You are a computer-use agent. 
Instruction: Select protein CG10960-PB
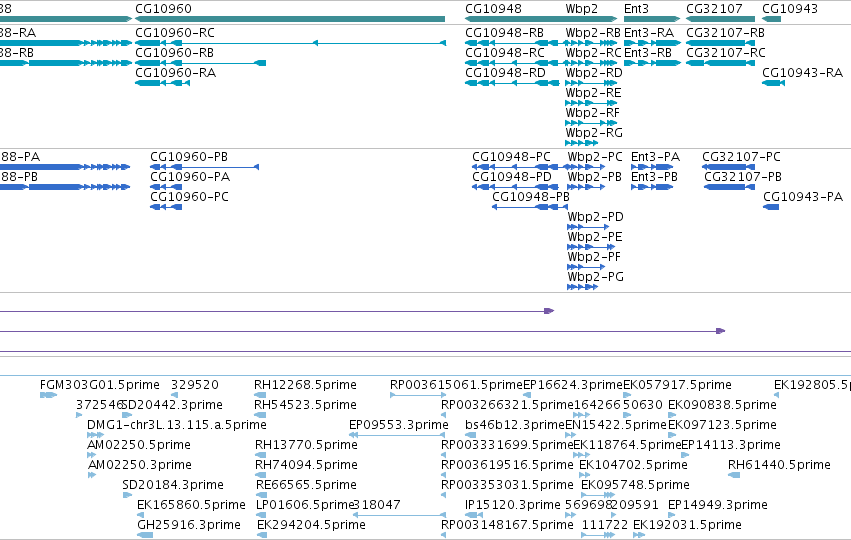(x=189, y=157)
